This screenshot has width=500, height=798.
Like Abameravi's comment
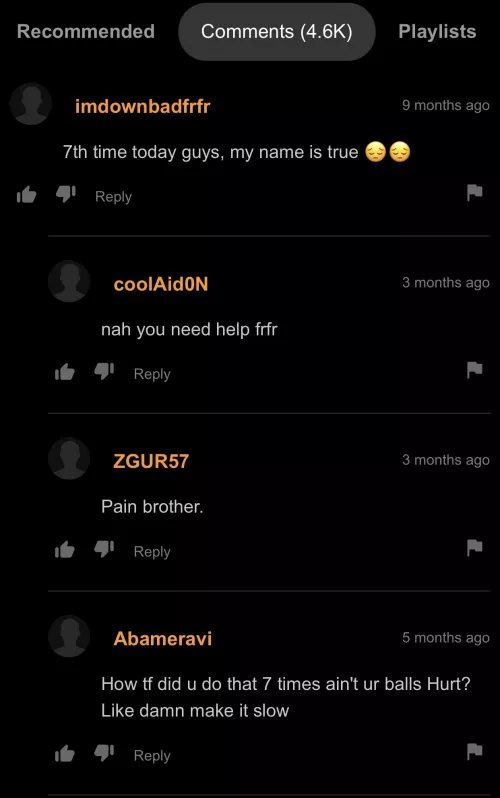(x=65, y=754)
